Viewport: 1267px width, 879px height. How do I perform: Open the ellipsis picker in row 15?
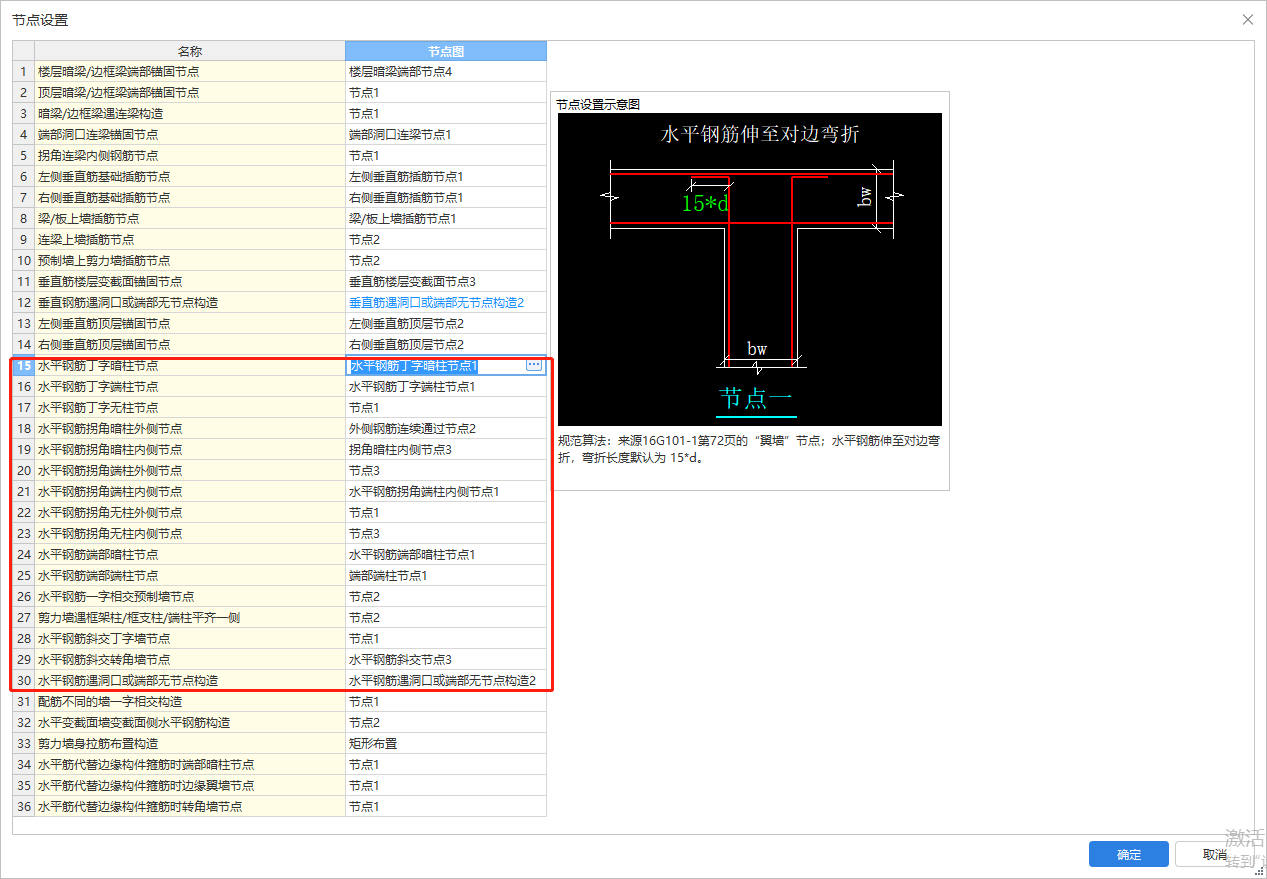[533, 366]
